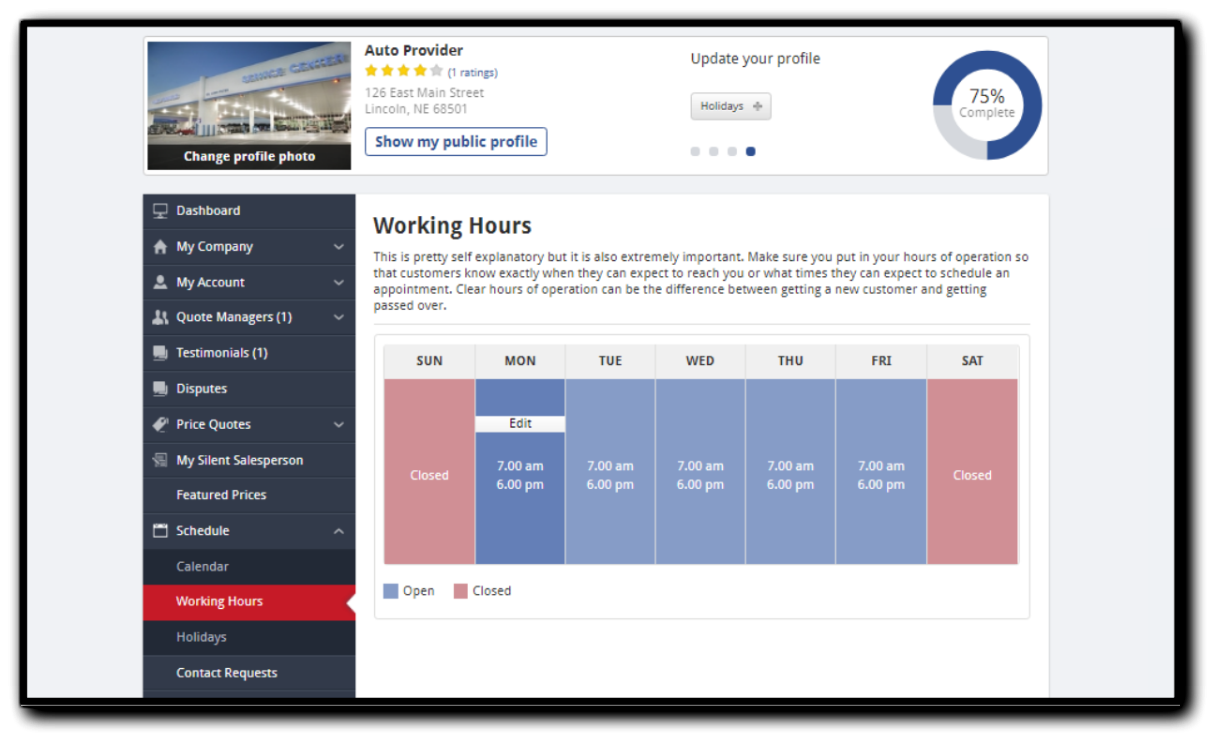Collapse the Schedule section chevron

pyautogui.click(x=338, y=531)
